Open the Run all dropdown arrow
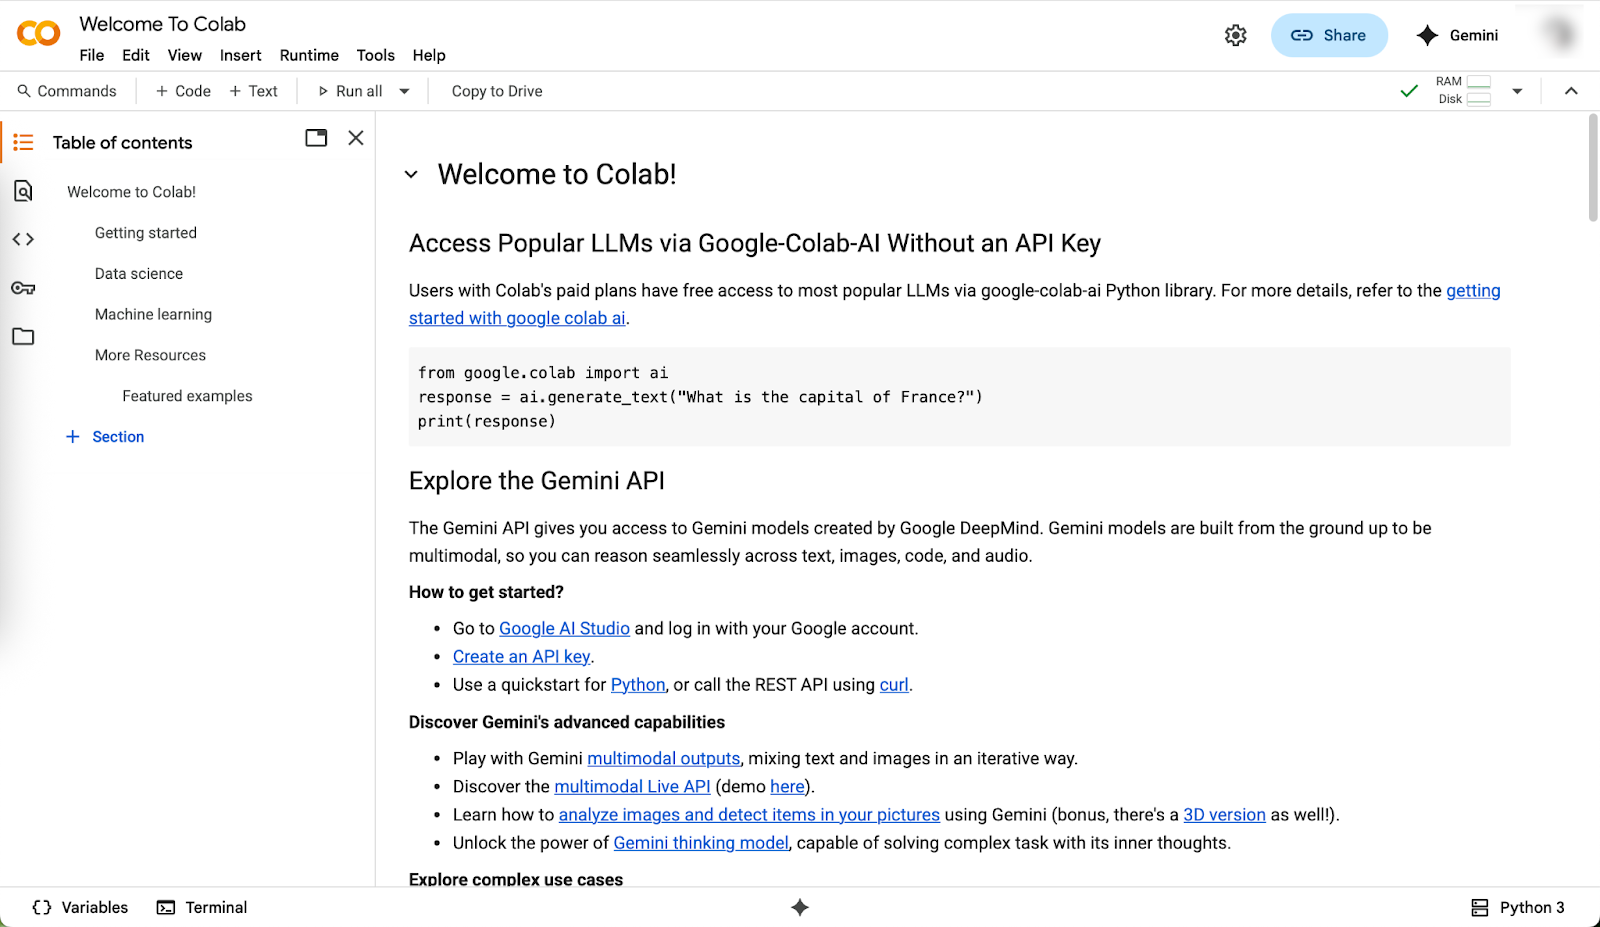Screen dimensions: 1600x927 [405, 91]
